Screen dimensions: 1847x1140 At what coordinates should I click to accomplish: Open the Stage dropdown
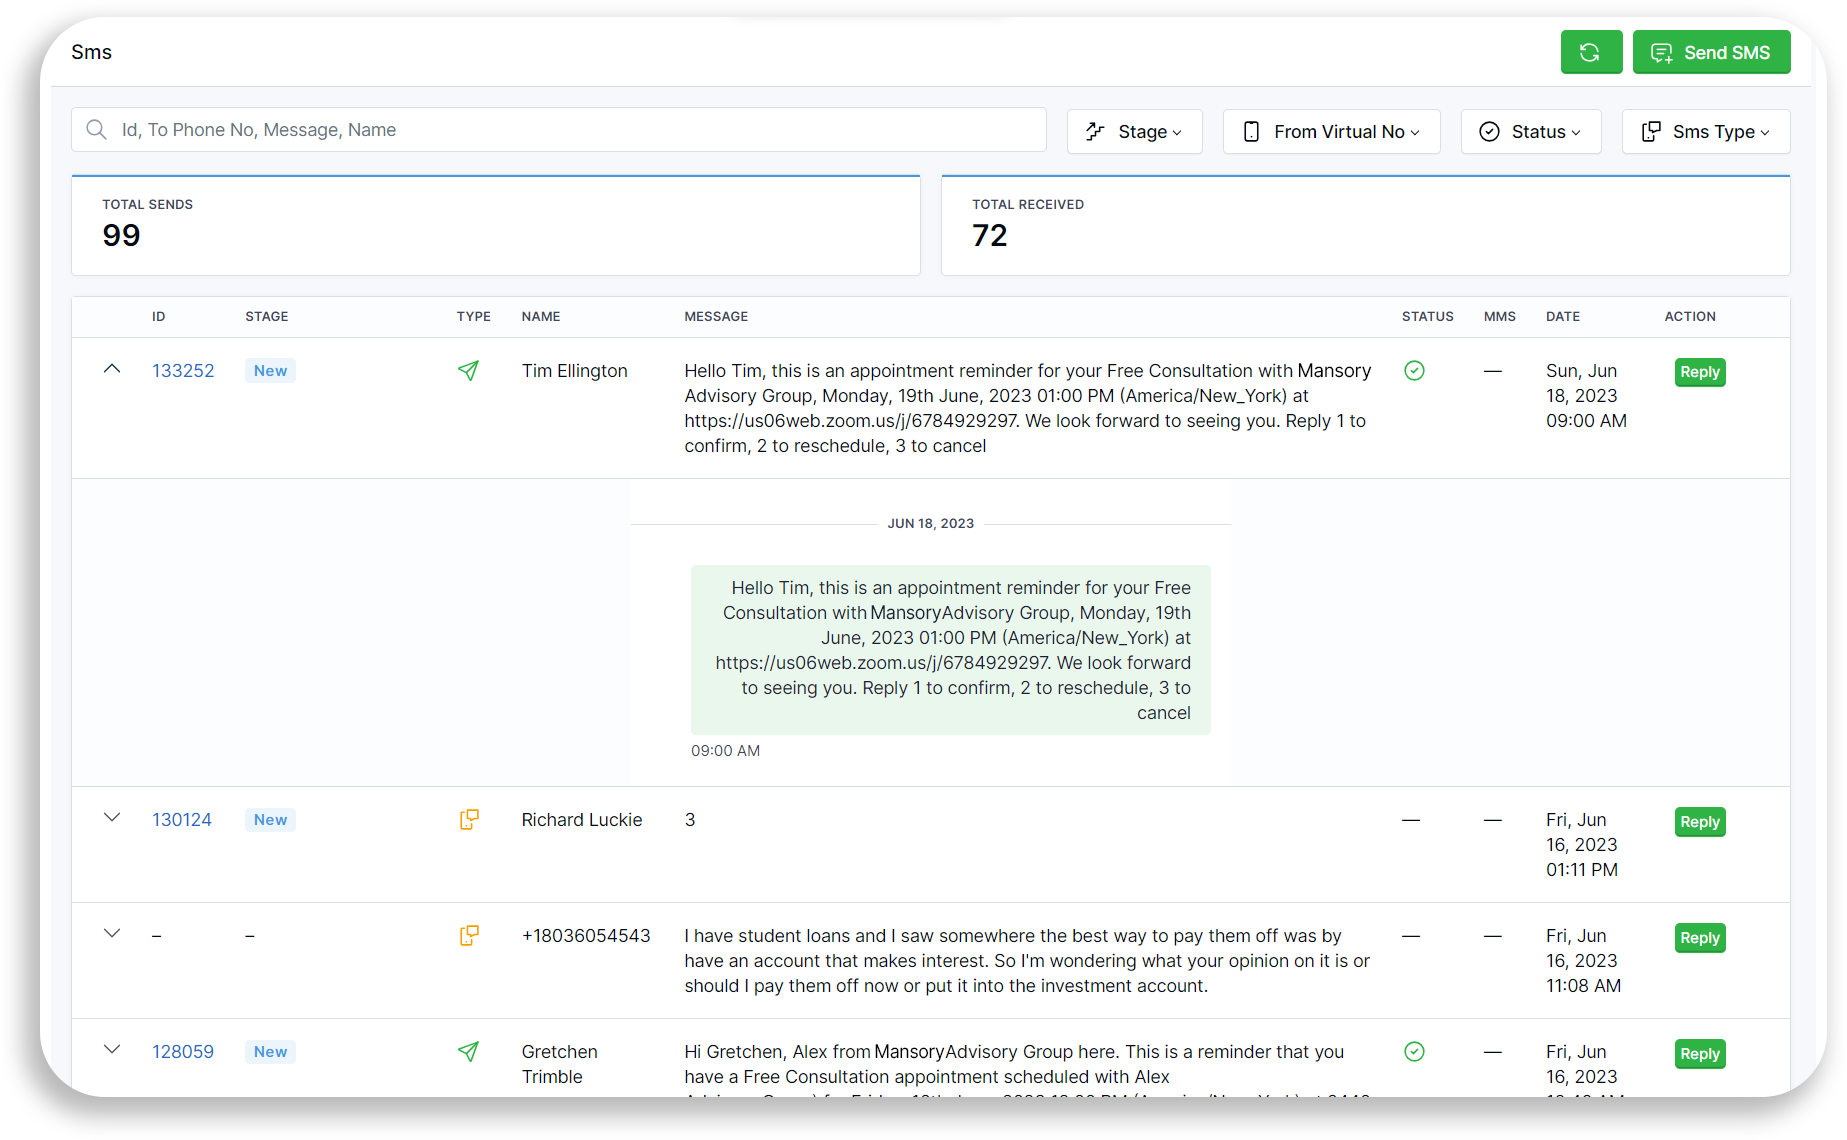tap(1134, 131)
